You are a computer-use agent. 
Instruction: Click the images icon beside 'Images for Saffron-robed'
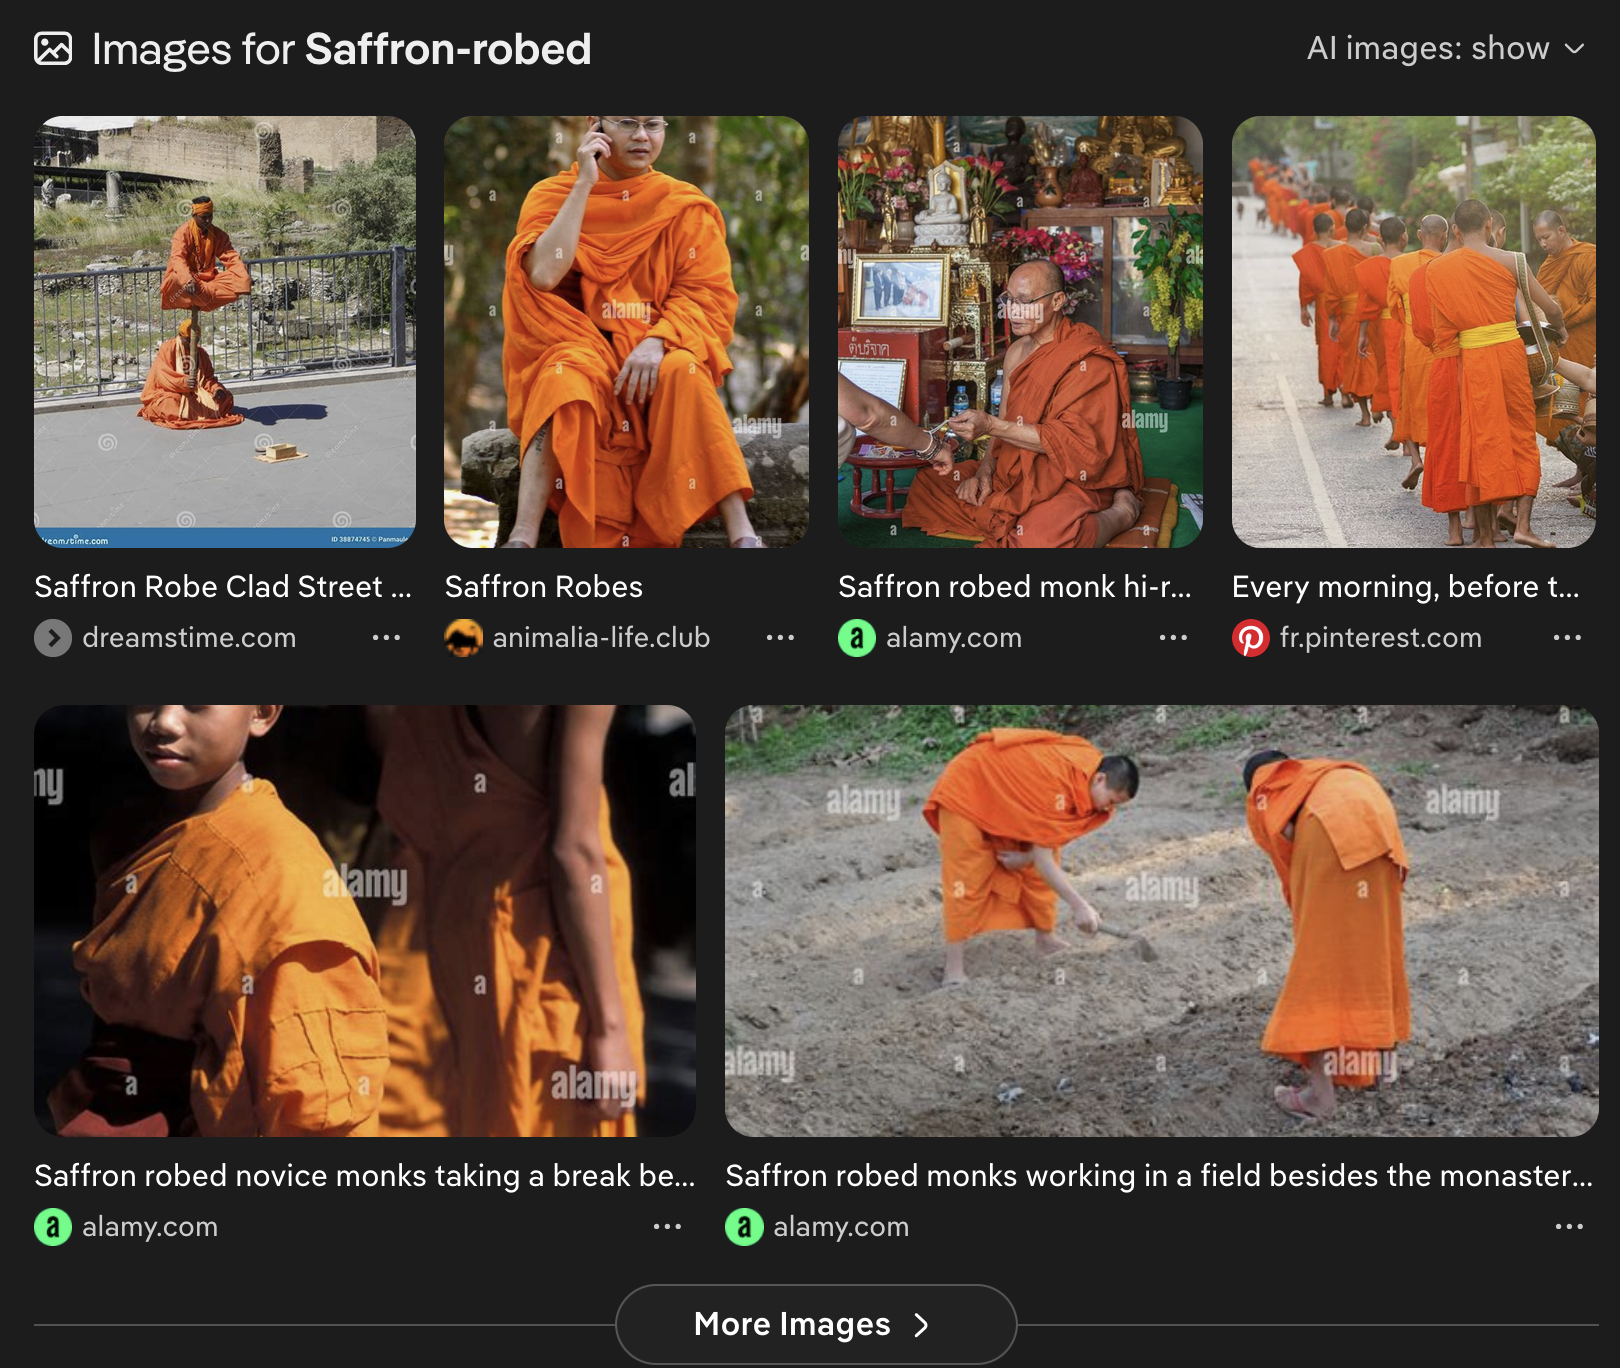pyautogui.click(x=53, y=49)
